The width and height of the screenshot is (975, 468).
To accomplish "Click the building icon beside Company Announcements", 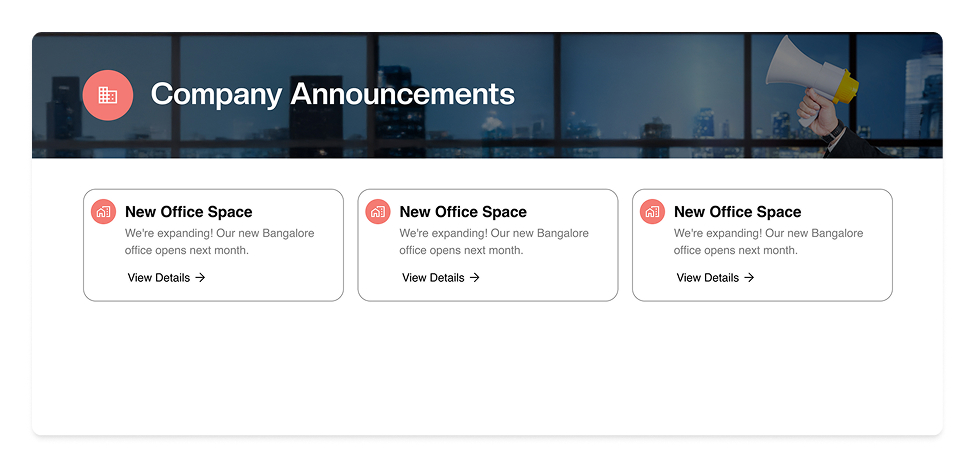I will pos(108,95).
